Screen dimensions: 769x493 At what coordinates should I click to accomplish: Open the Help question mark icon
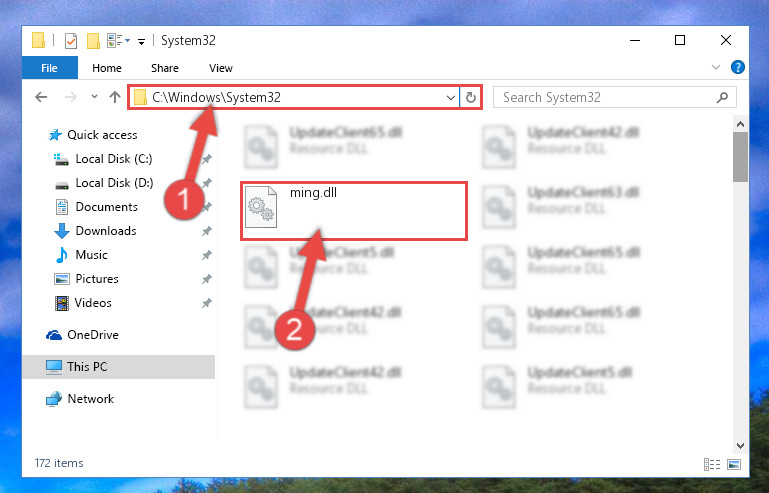click(738, 67)
